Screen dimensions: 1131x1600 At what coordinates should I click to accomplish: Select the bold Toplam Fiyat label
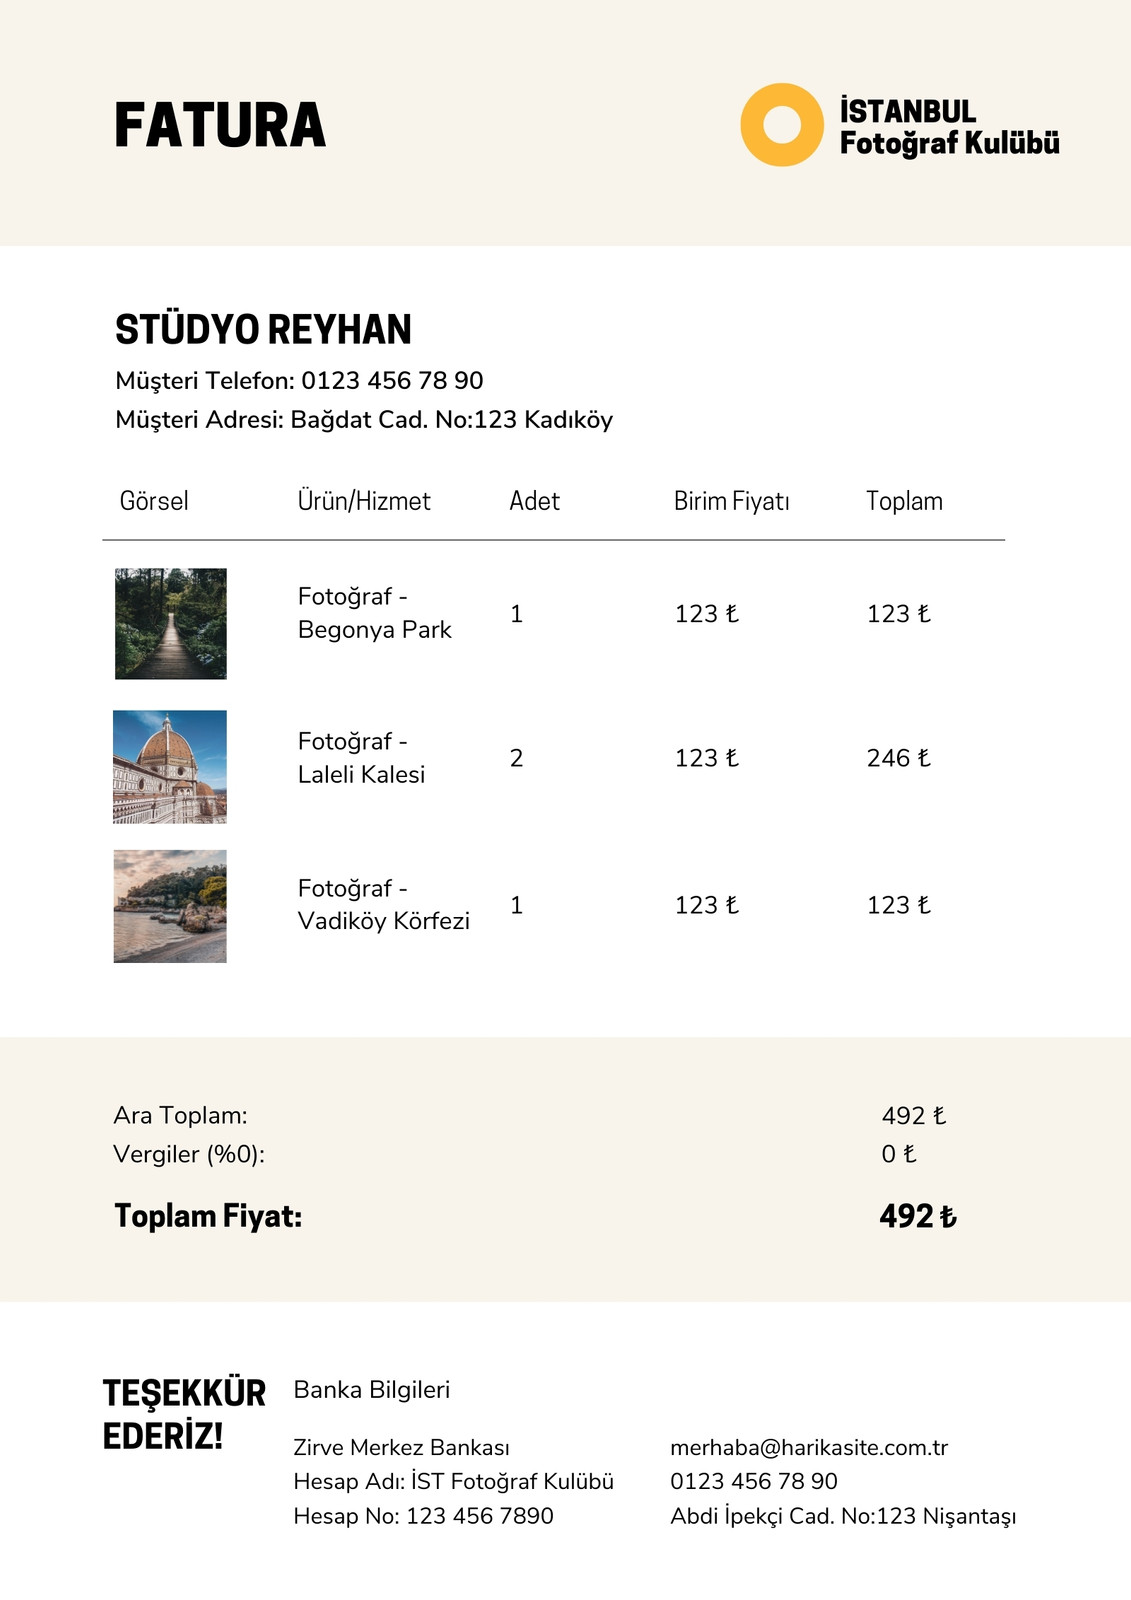click(208, 1216)
